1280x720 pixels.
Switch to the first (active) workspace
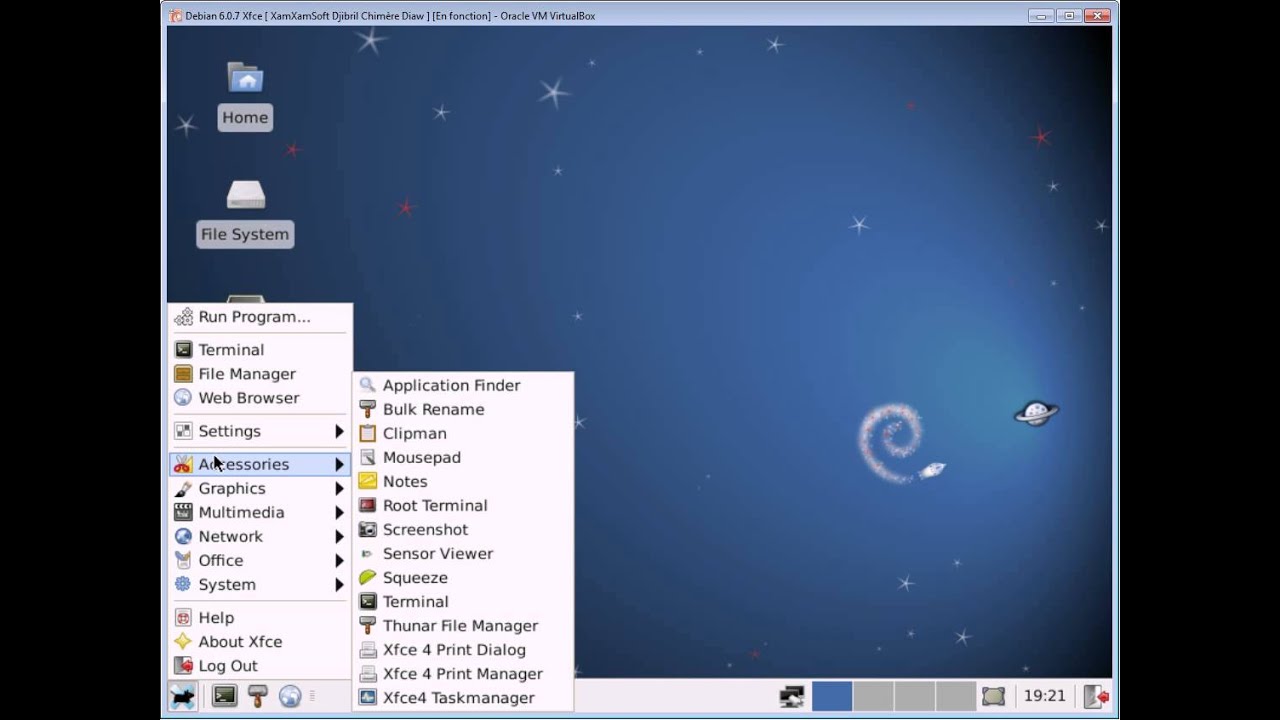832,696
